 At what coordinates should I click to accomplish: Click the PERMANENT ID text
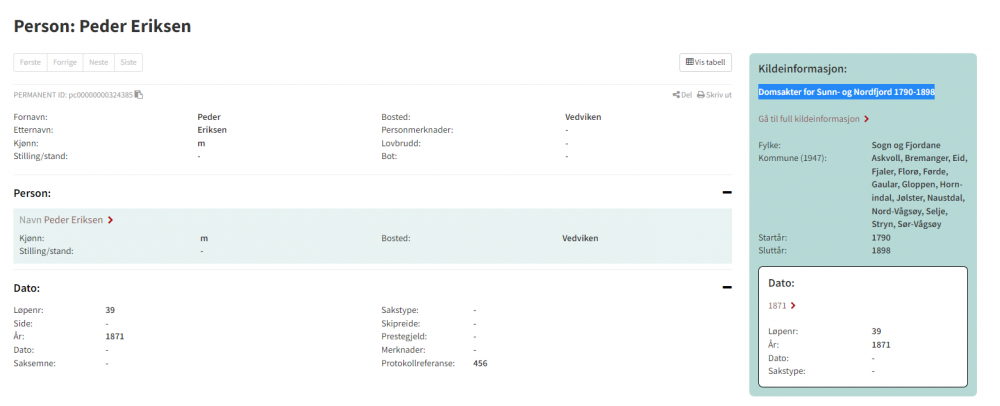[73, 95]
